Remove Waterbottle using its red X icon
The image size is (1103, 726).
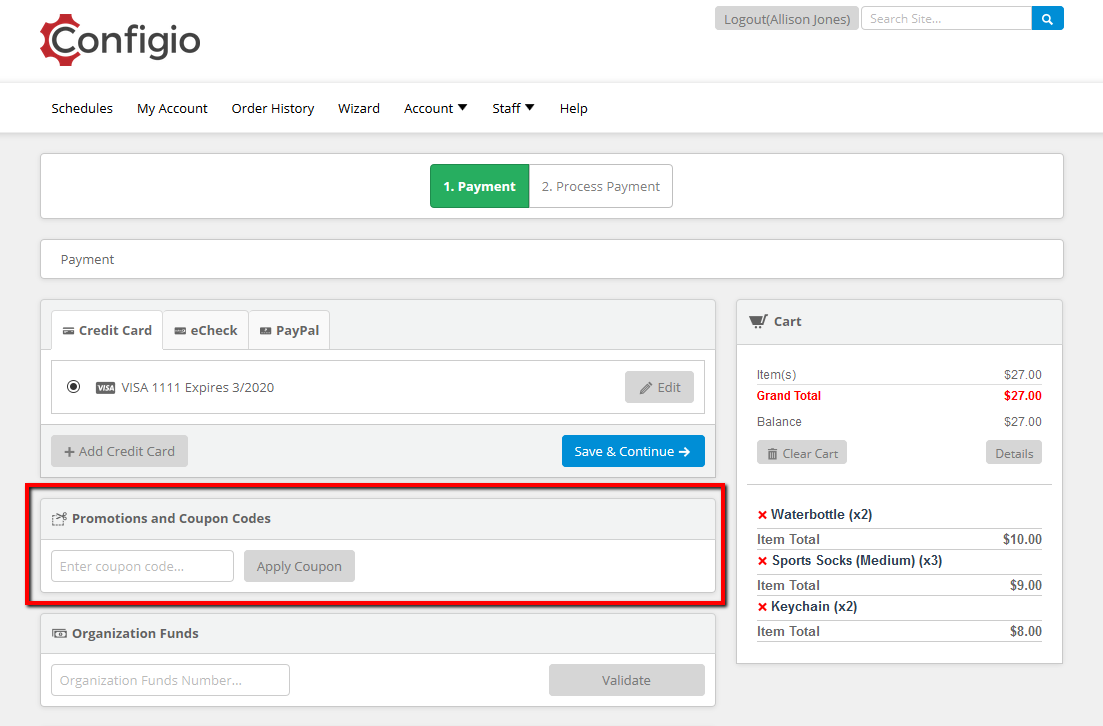tap(762, 515)
